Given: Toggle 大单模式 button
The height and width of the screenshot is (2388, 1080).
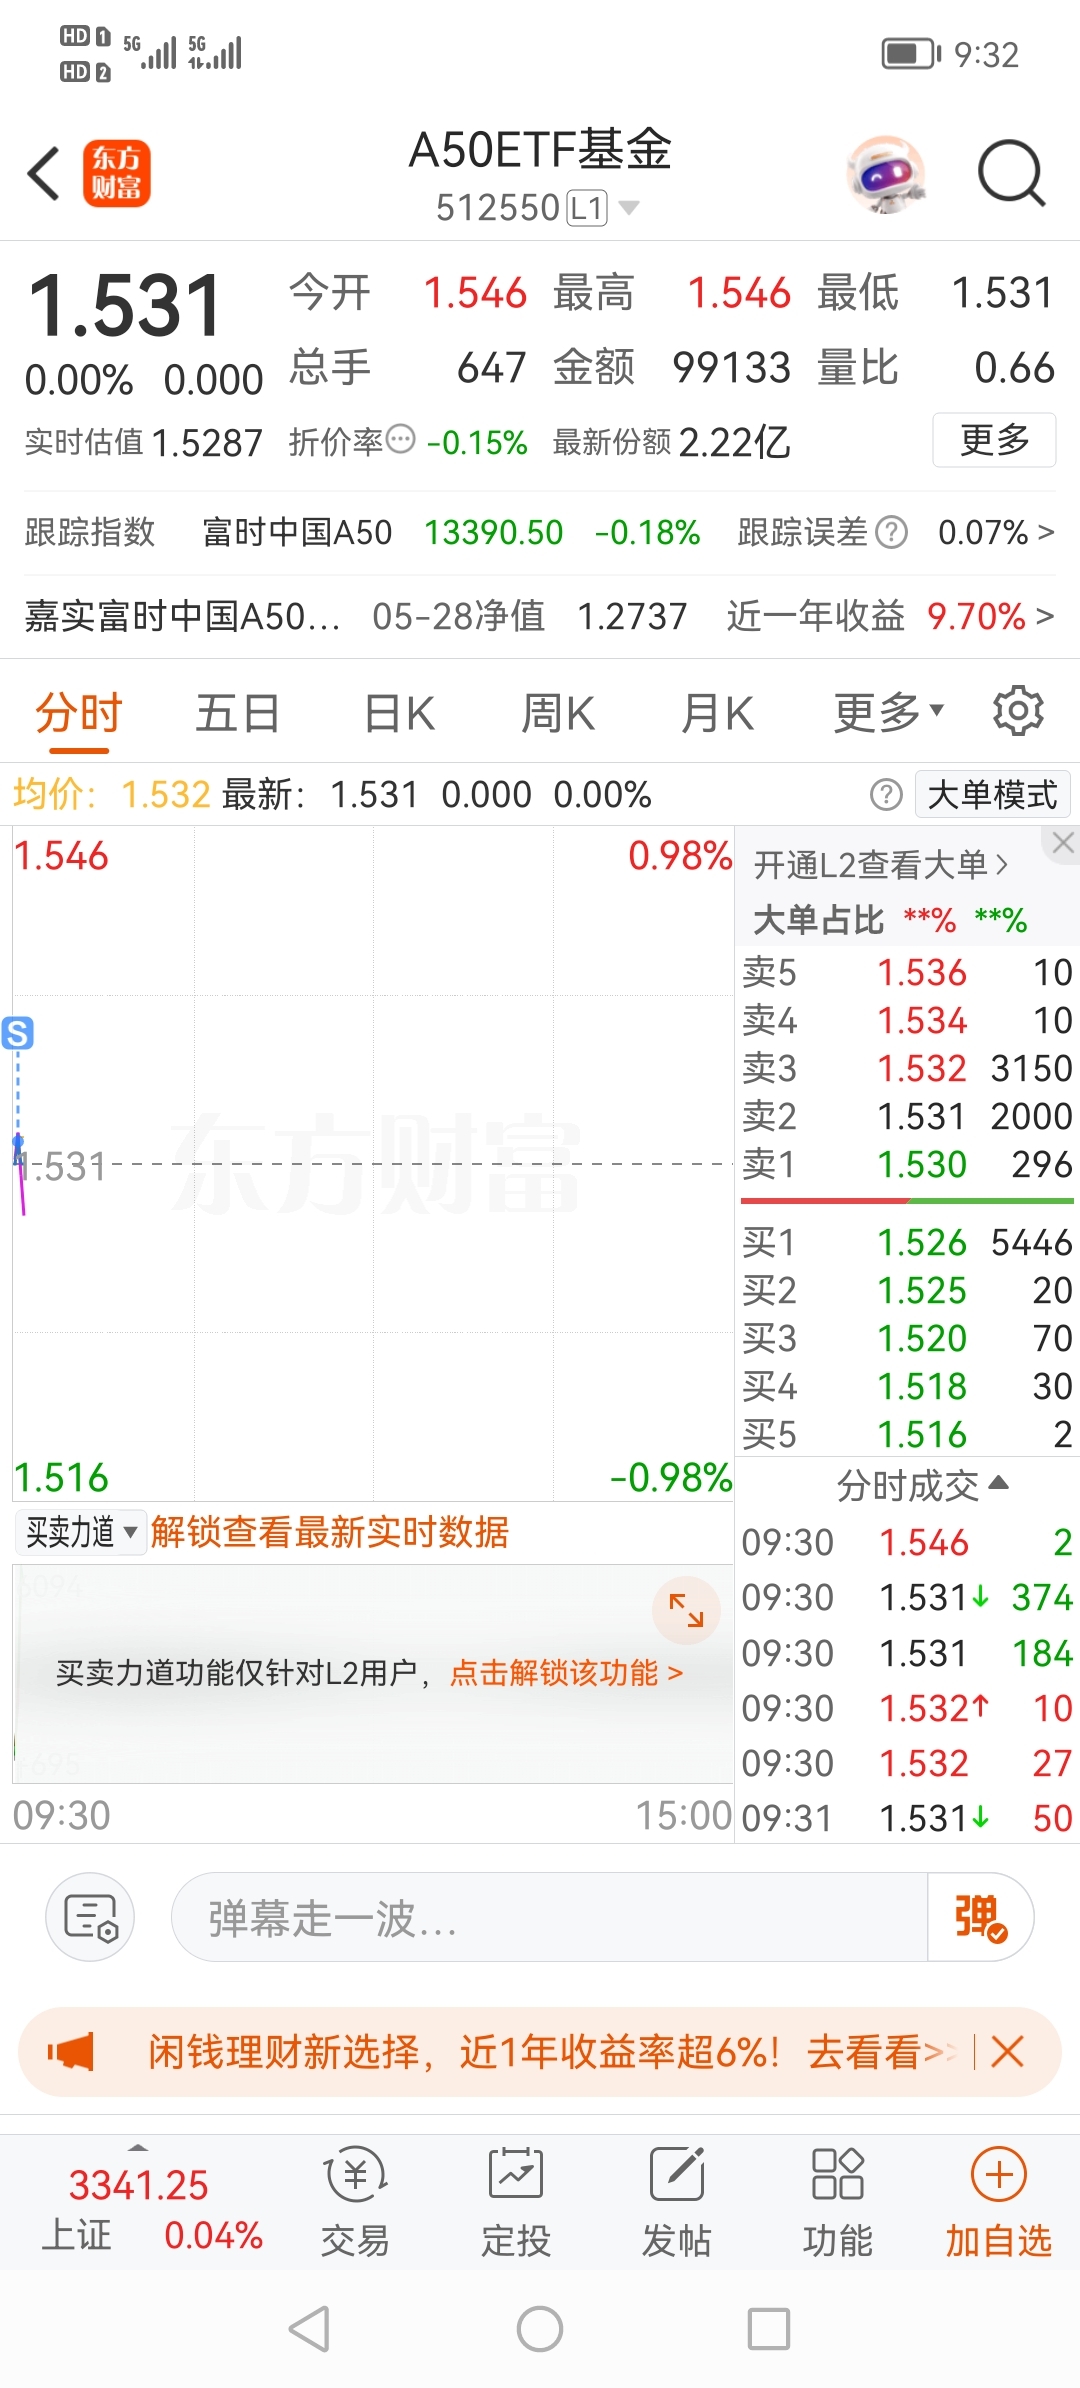Looking at the screenshot, I should [992, 795].
